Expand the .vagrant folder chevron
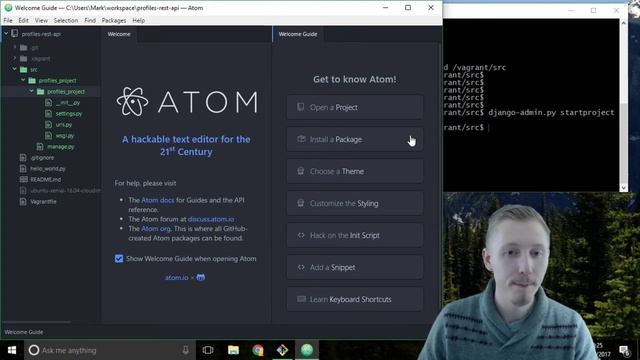The height and width of the screenshot is (360, 640). tap(15, 58)
